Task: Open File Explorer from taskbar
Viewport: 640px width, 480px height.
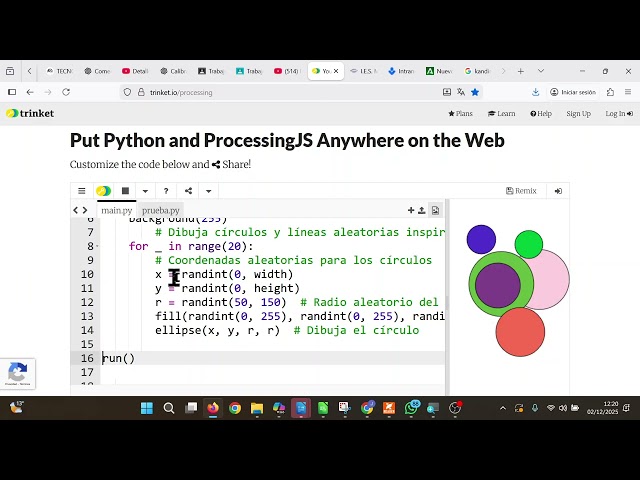Action: pos(257,408)
